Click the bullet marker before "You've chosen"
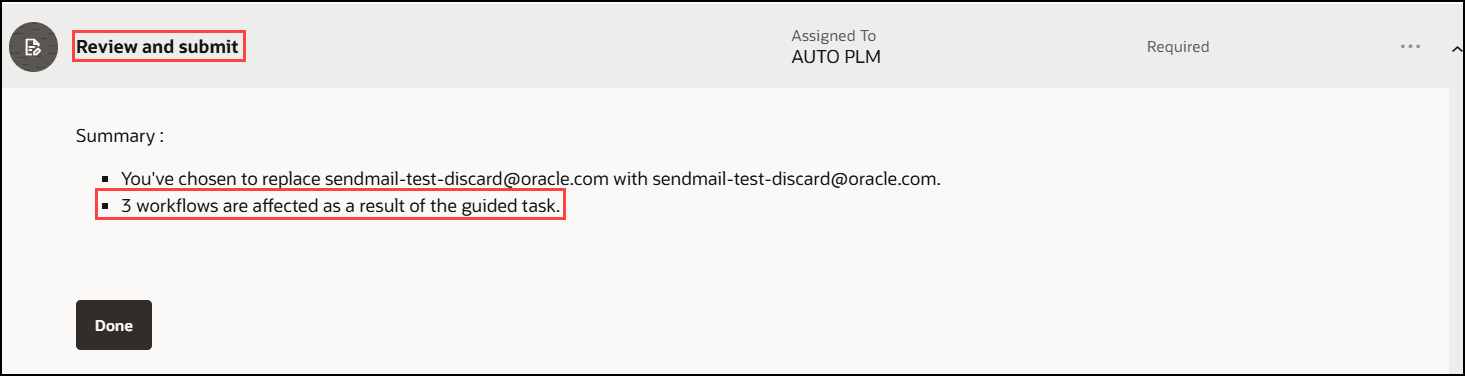The height and width of the screenshot is (376, 1465). coord(105,180)
